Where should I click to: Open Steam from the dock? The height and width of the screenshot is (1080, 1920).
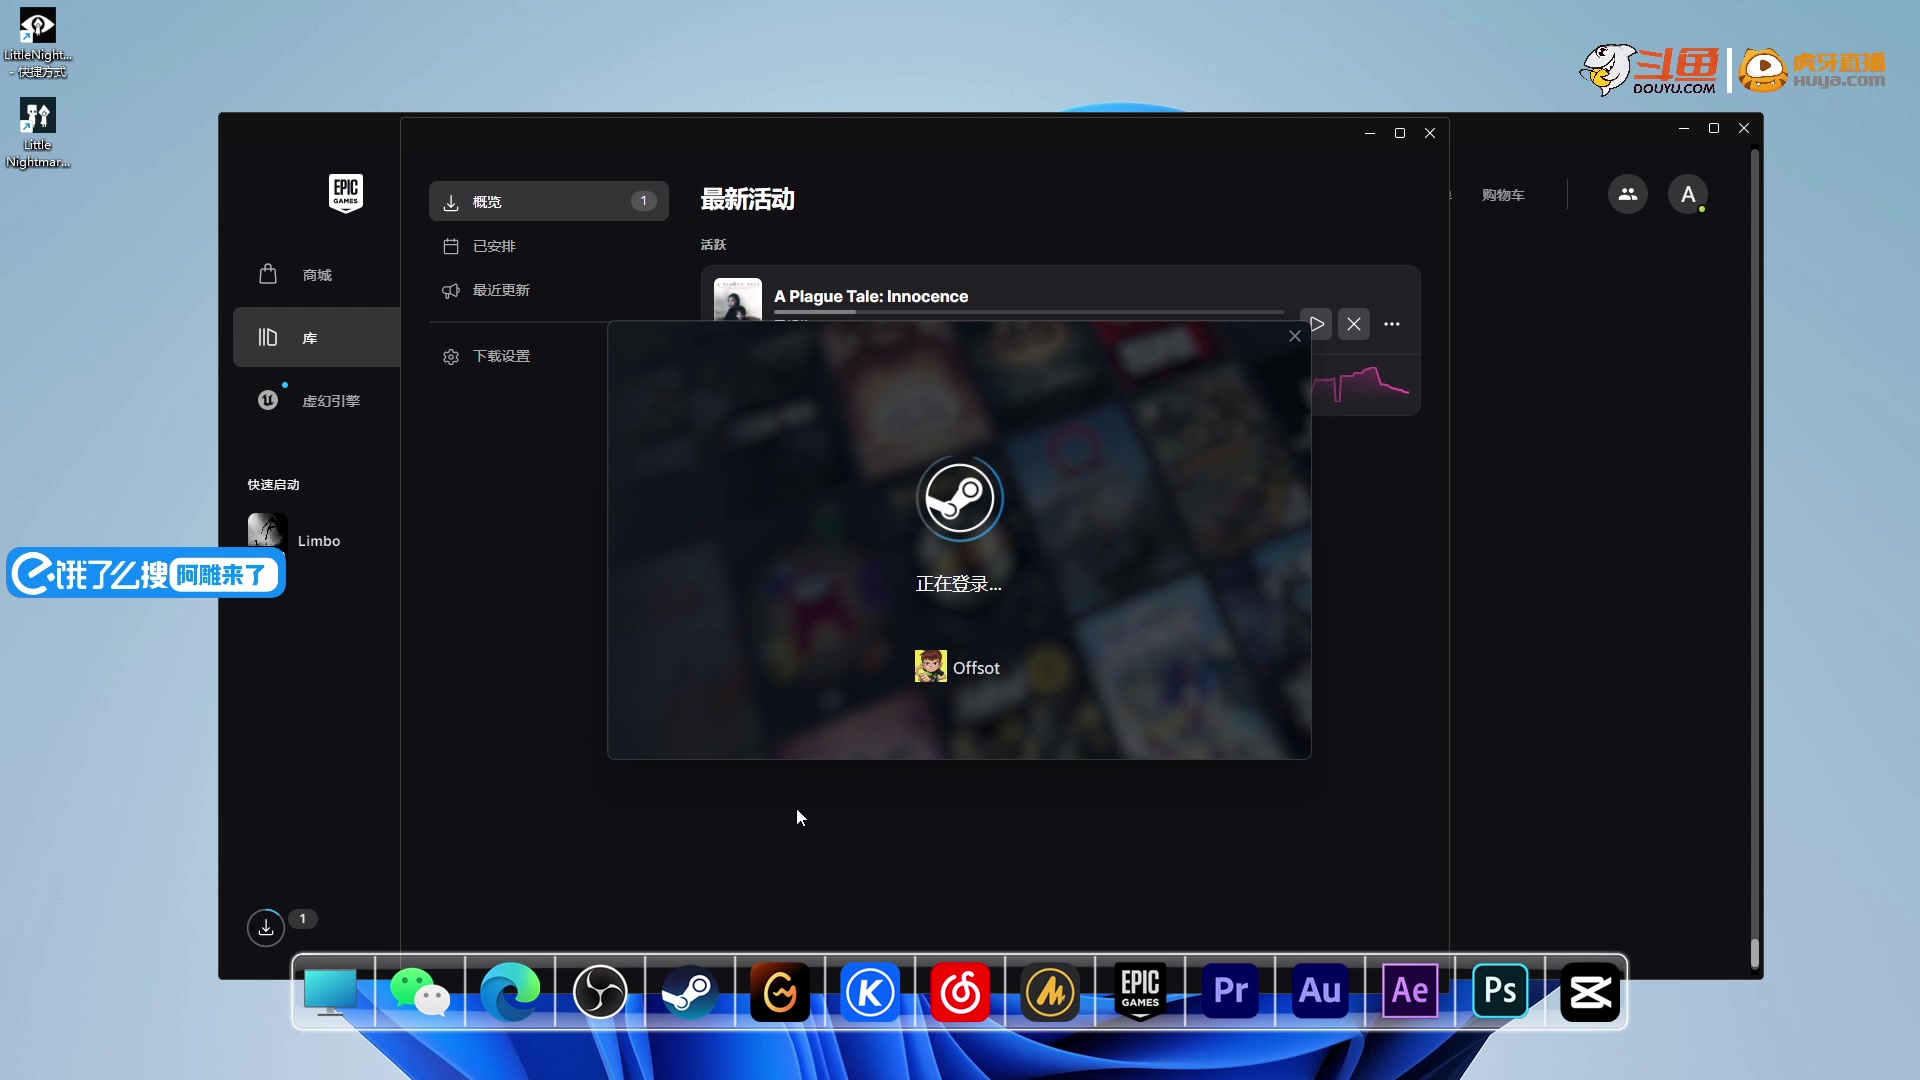690,992
